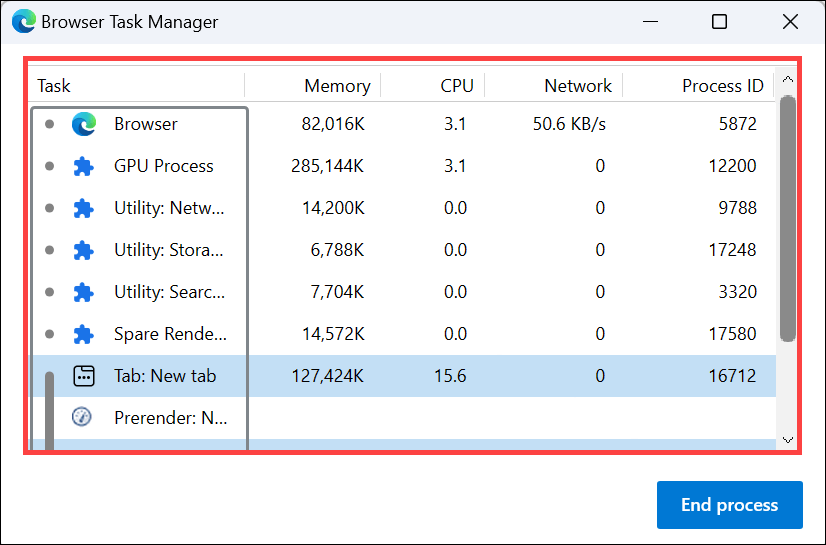Click the Tab: New tab page icon
Image resolution: width=826 pixels, height=545 pixels.
pos(84,376)
